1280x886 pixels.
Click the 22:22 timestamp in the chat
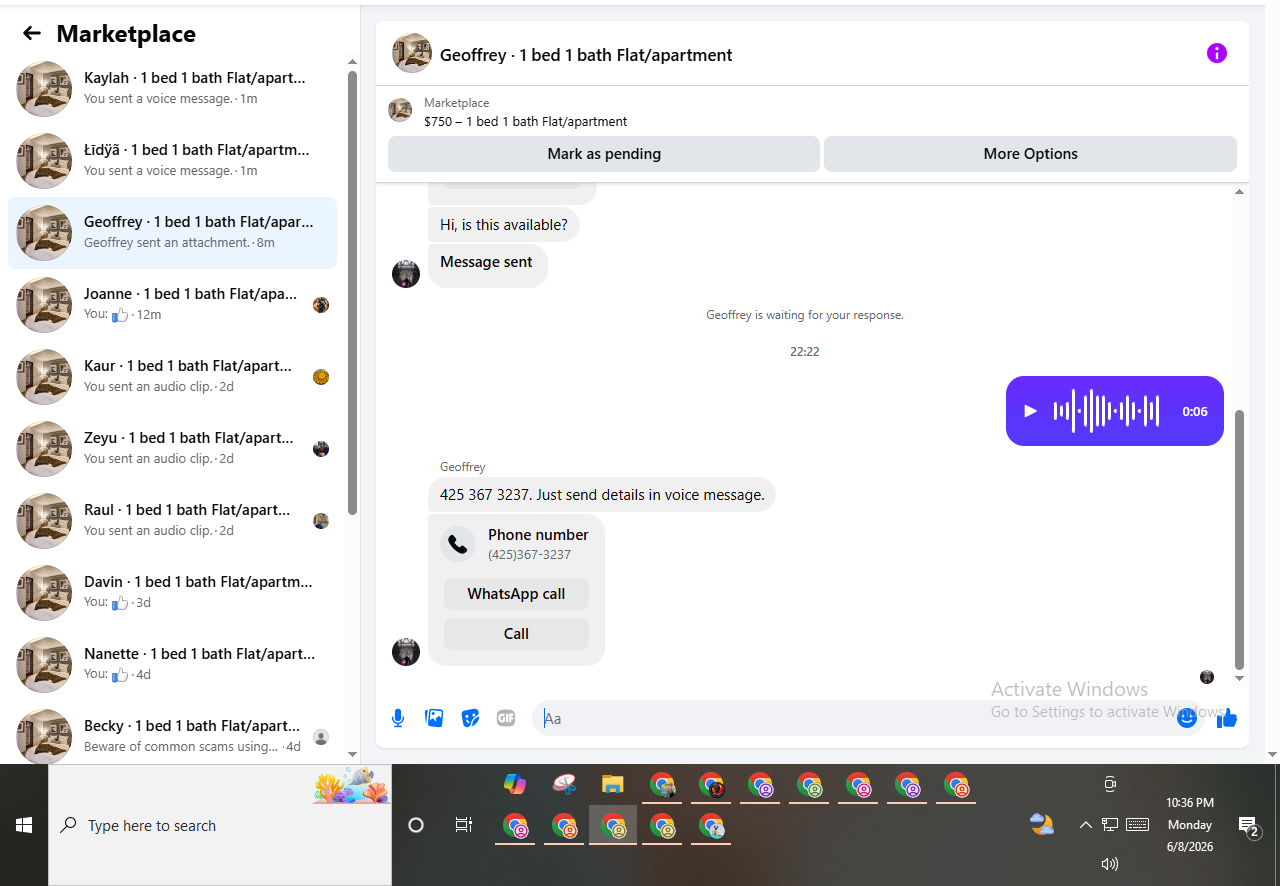[x=805, y=352]
